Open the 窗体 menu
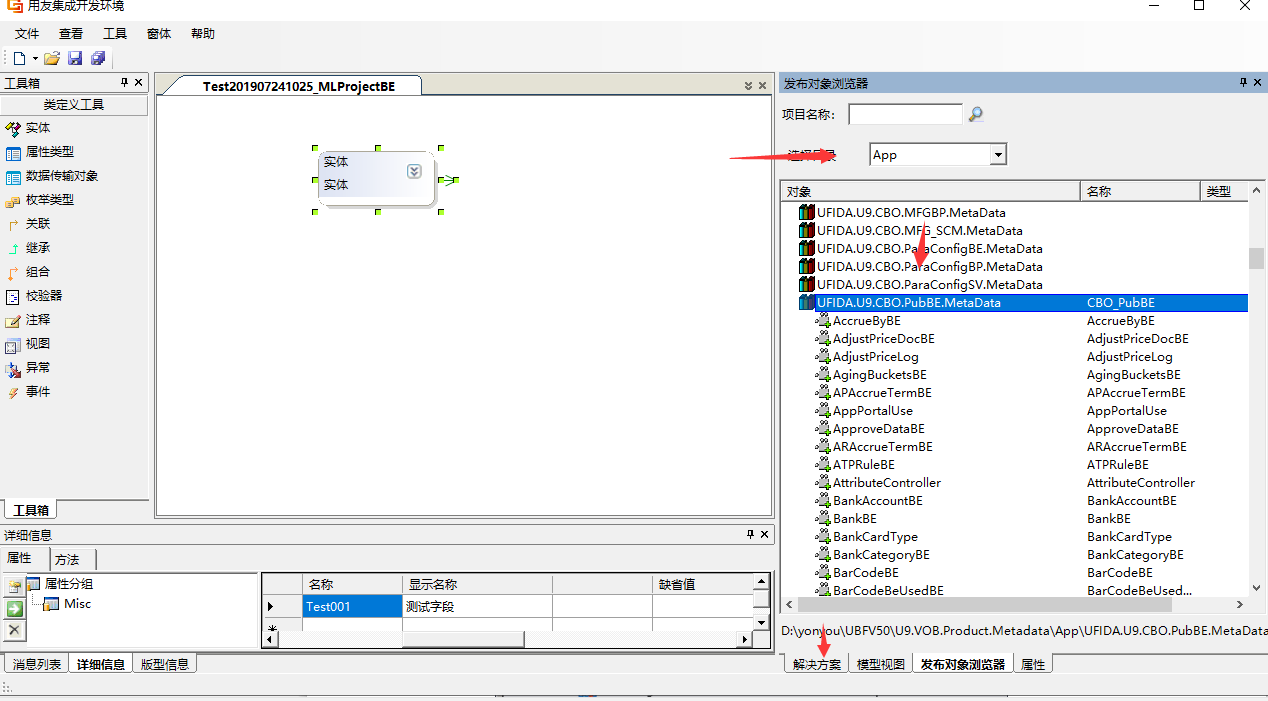 tap(159, 34)
